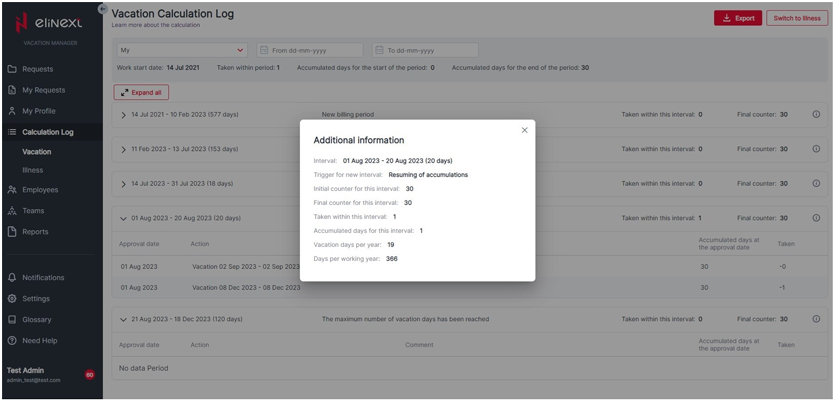This screenshot has width=834, height=401.
Task: Collapse the 01 Aug 2023 - 20 Aug 2023 interval
Action: pyautogui.click(x=123, y=218)
